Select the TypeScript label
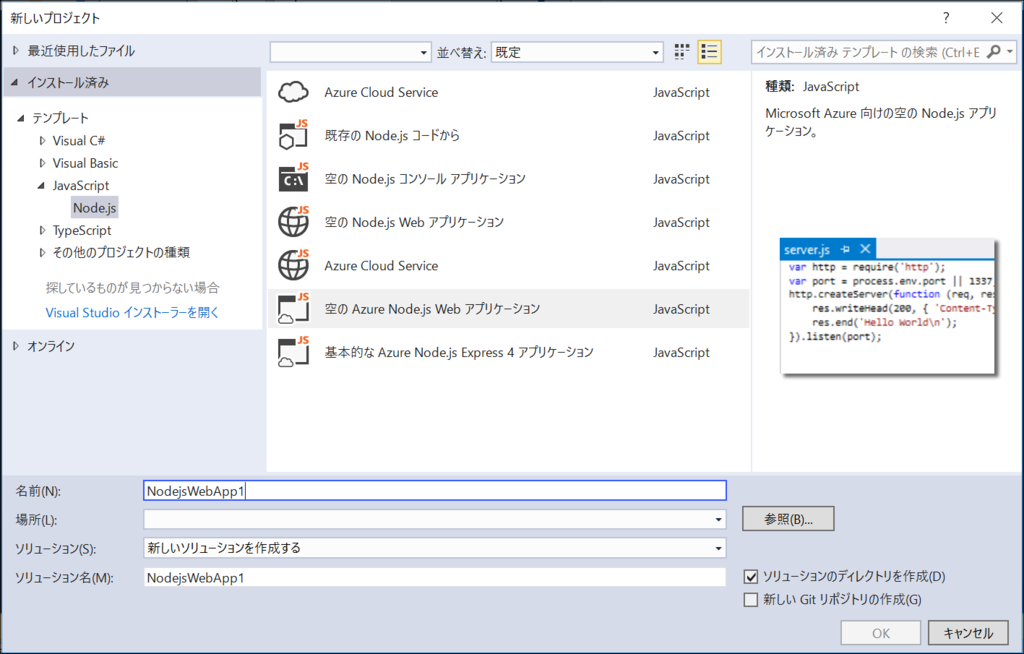Image resolution: width=1024 pixels, height=654 pixels. coord(82,230)
